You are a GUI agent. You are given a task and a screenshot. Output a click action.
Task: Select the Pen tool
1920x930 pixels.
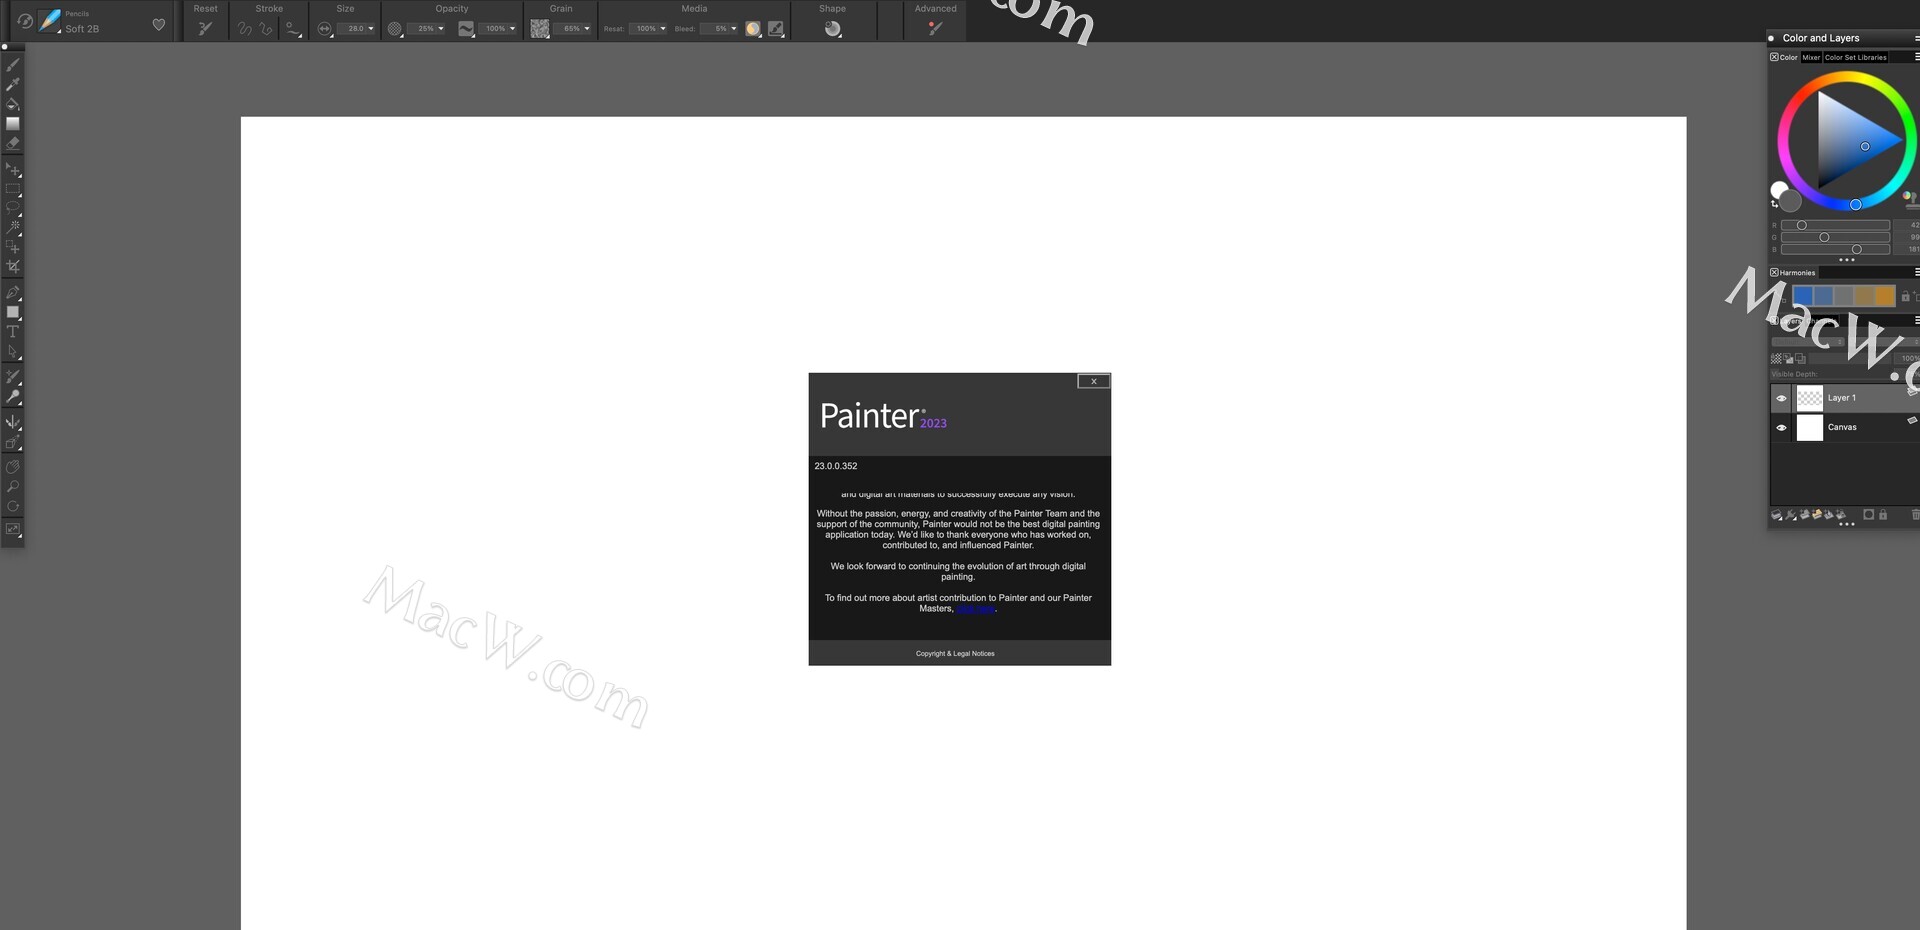pyautogui.click(x=13, y=293)
